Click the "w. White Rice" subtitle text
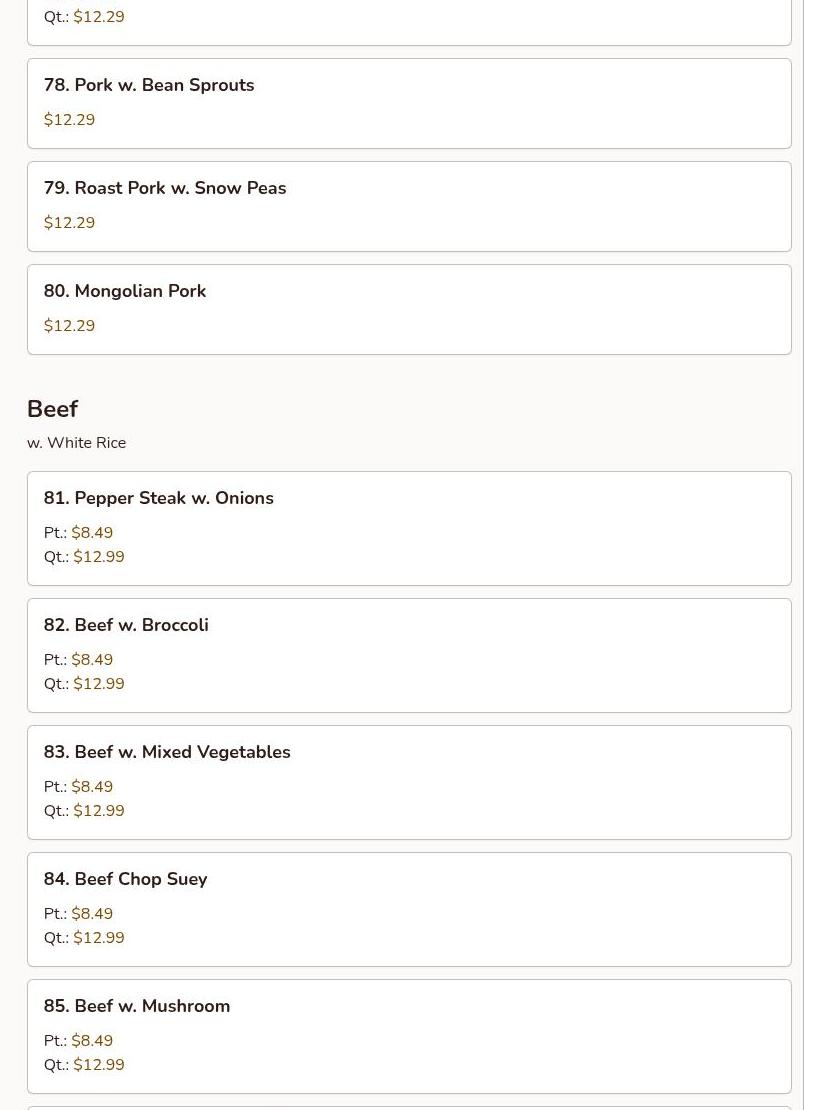The width and height of the screenshot is (824, 1110). coord(76,443)
